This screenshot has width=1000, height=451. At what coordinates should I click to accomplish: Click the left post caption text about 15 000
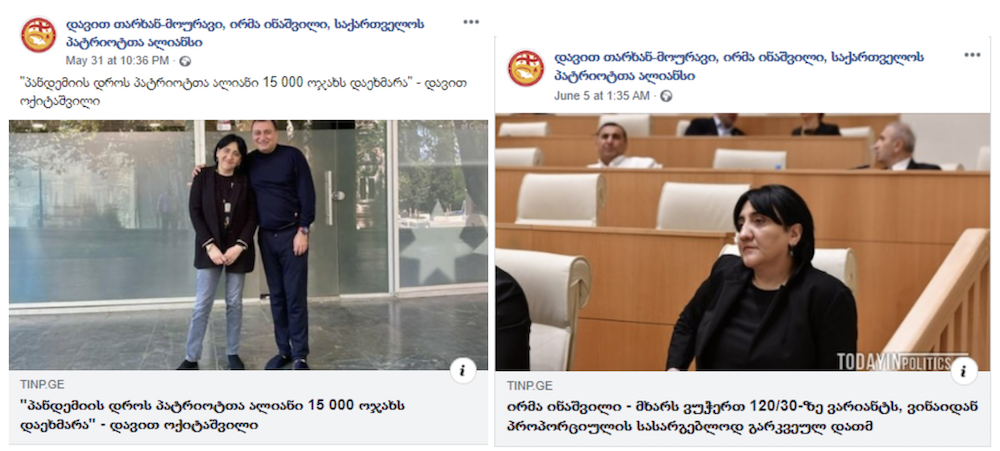244,92
